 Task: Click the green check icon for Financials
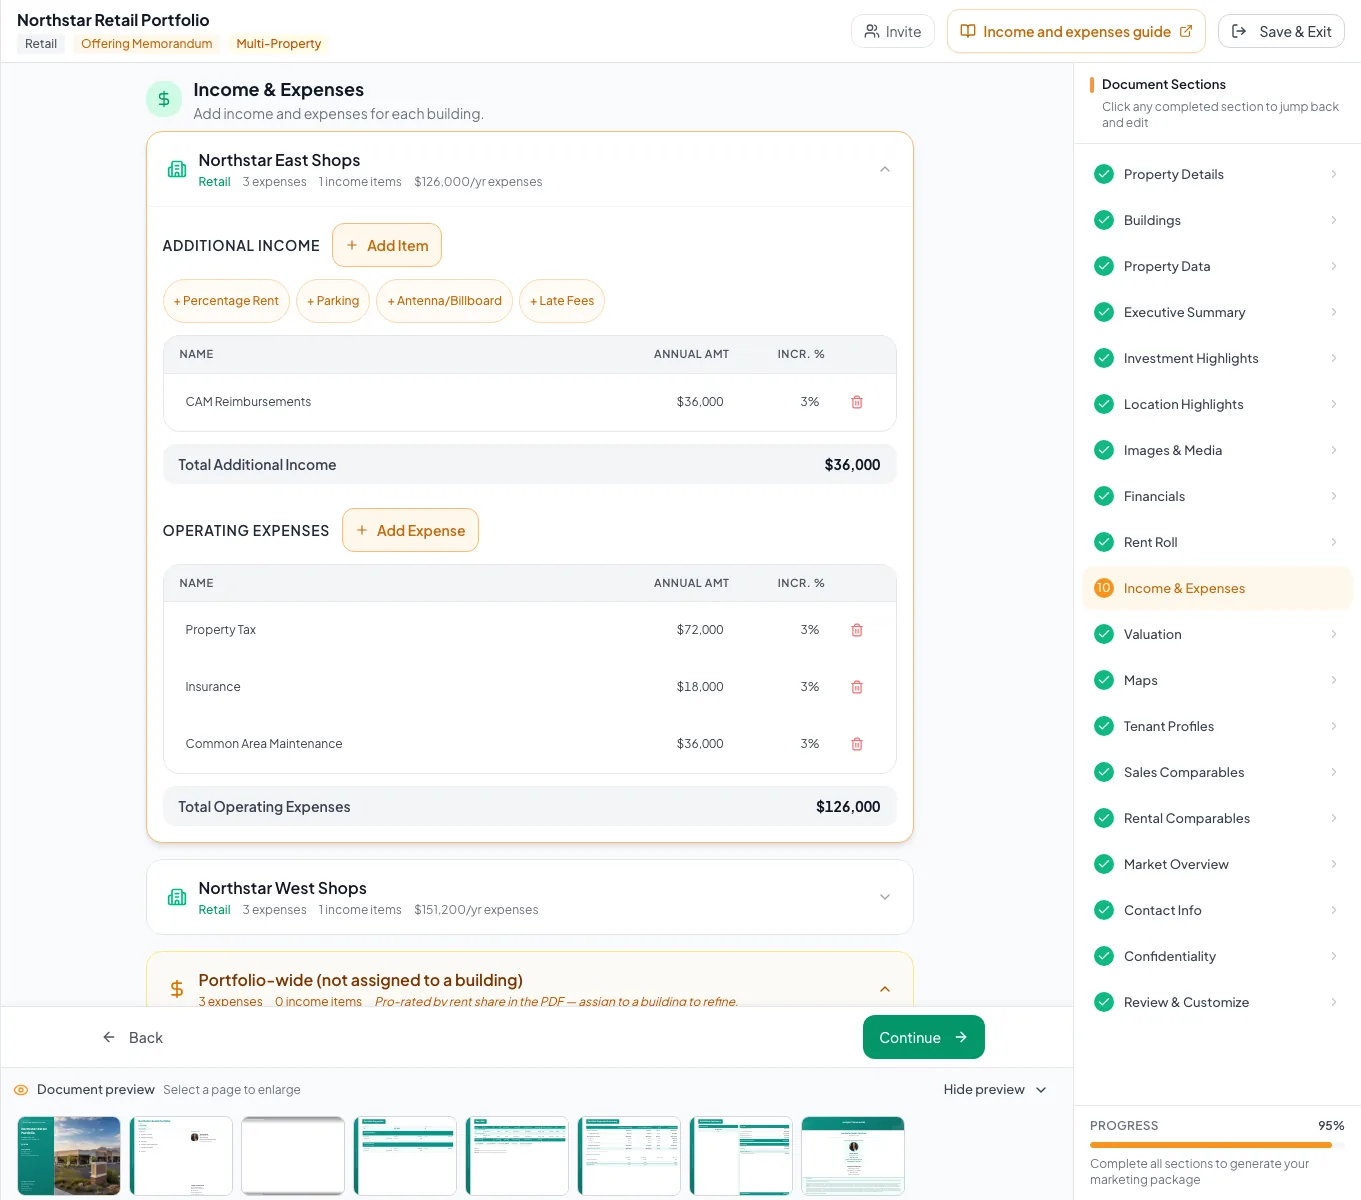pyautogui.click(x=1104, y=496)
